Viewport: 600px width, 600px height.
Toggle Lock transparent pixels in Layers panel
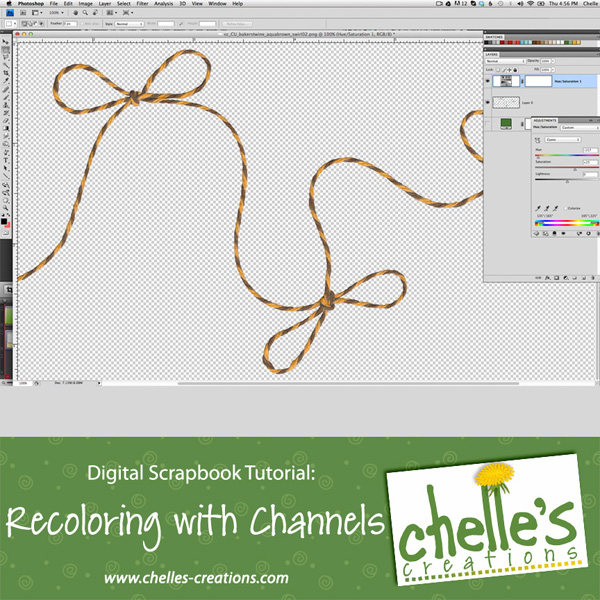[498, 70]
